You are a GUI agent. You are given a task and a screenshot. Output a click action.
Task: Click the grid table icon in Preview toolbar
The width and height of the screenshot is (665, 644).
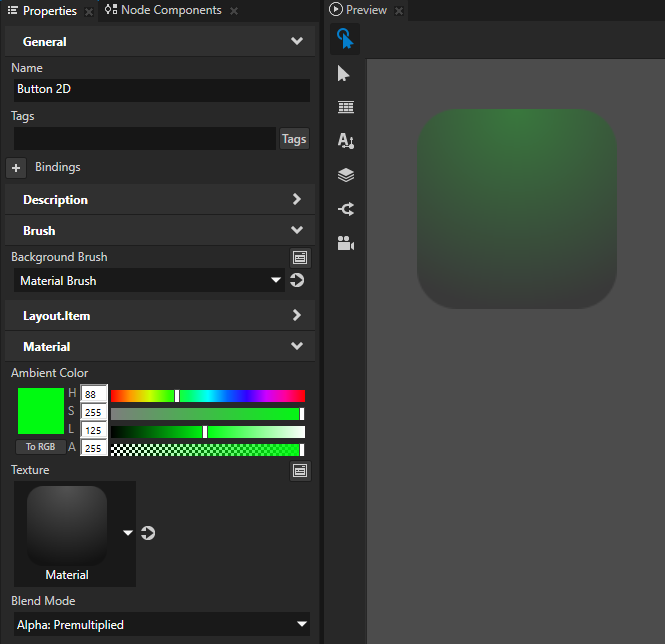(x=346, y=107)
